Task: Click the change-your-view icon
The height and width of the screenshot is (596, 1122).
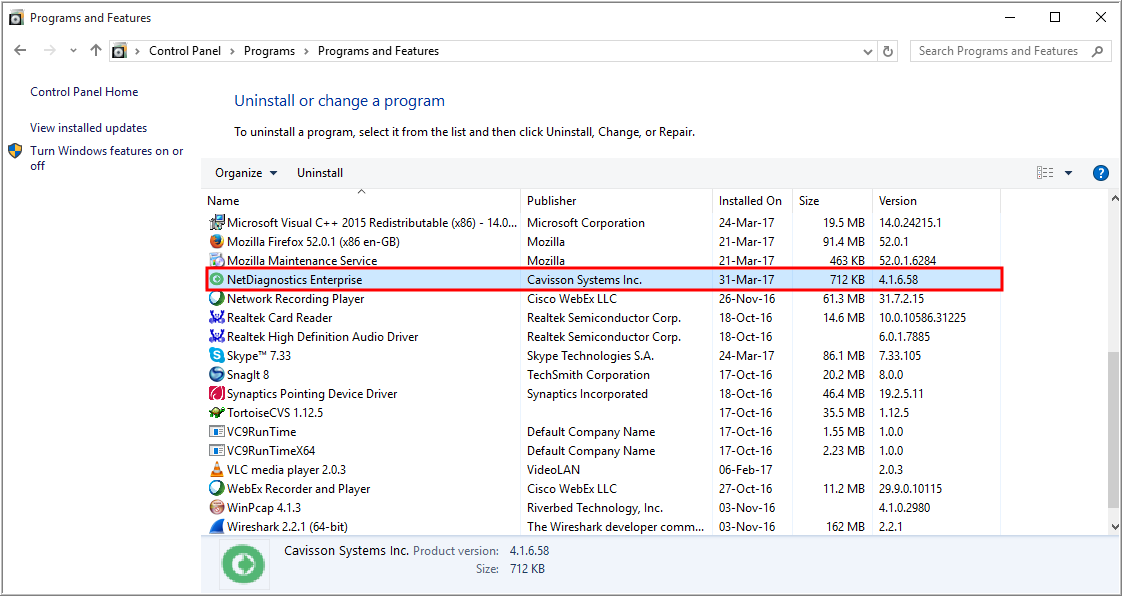Action: click(1045, 172)
